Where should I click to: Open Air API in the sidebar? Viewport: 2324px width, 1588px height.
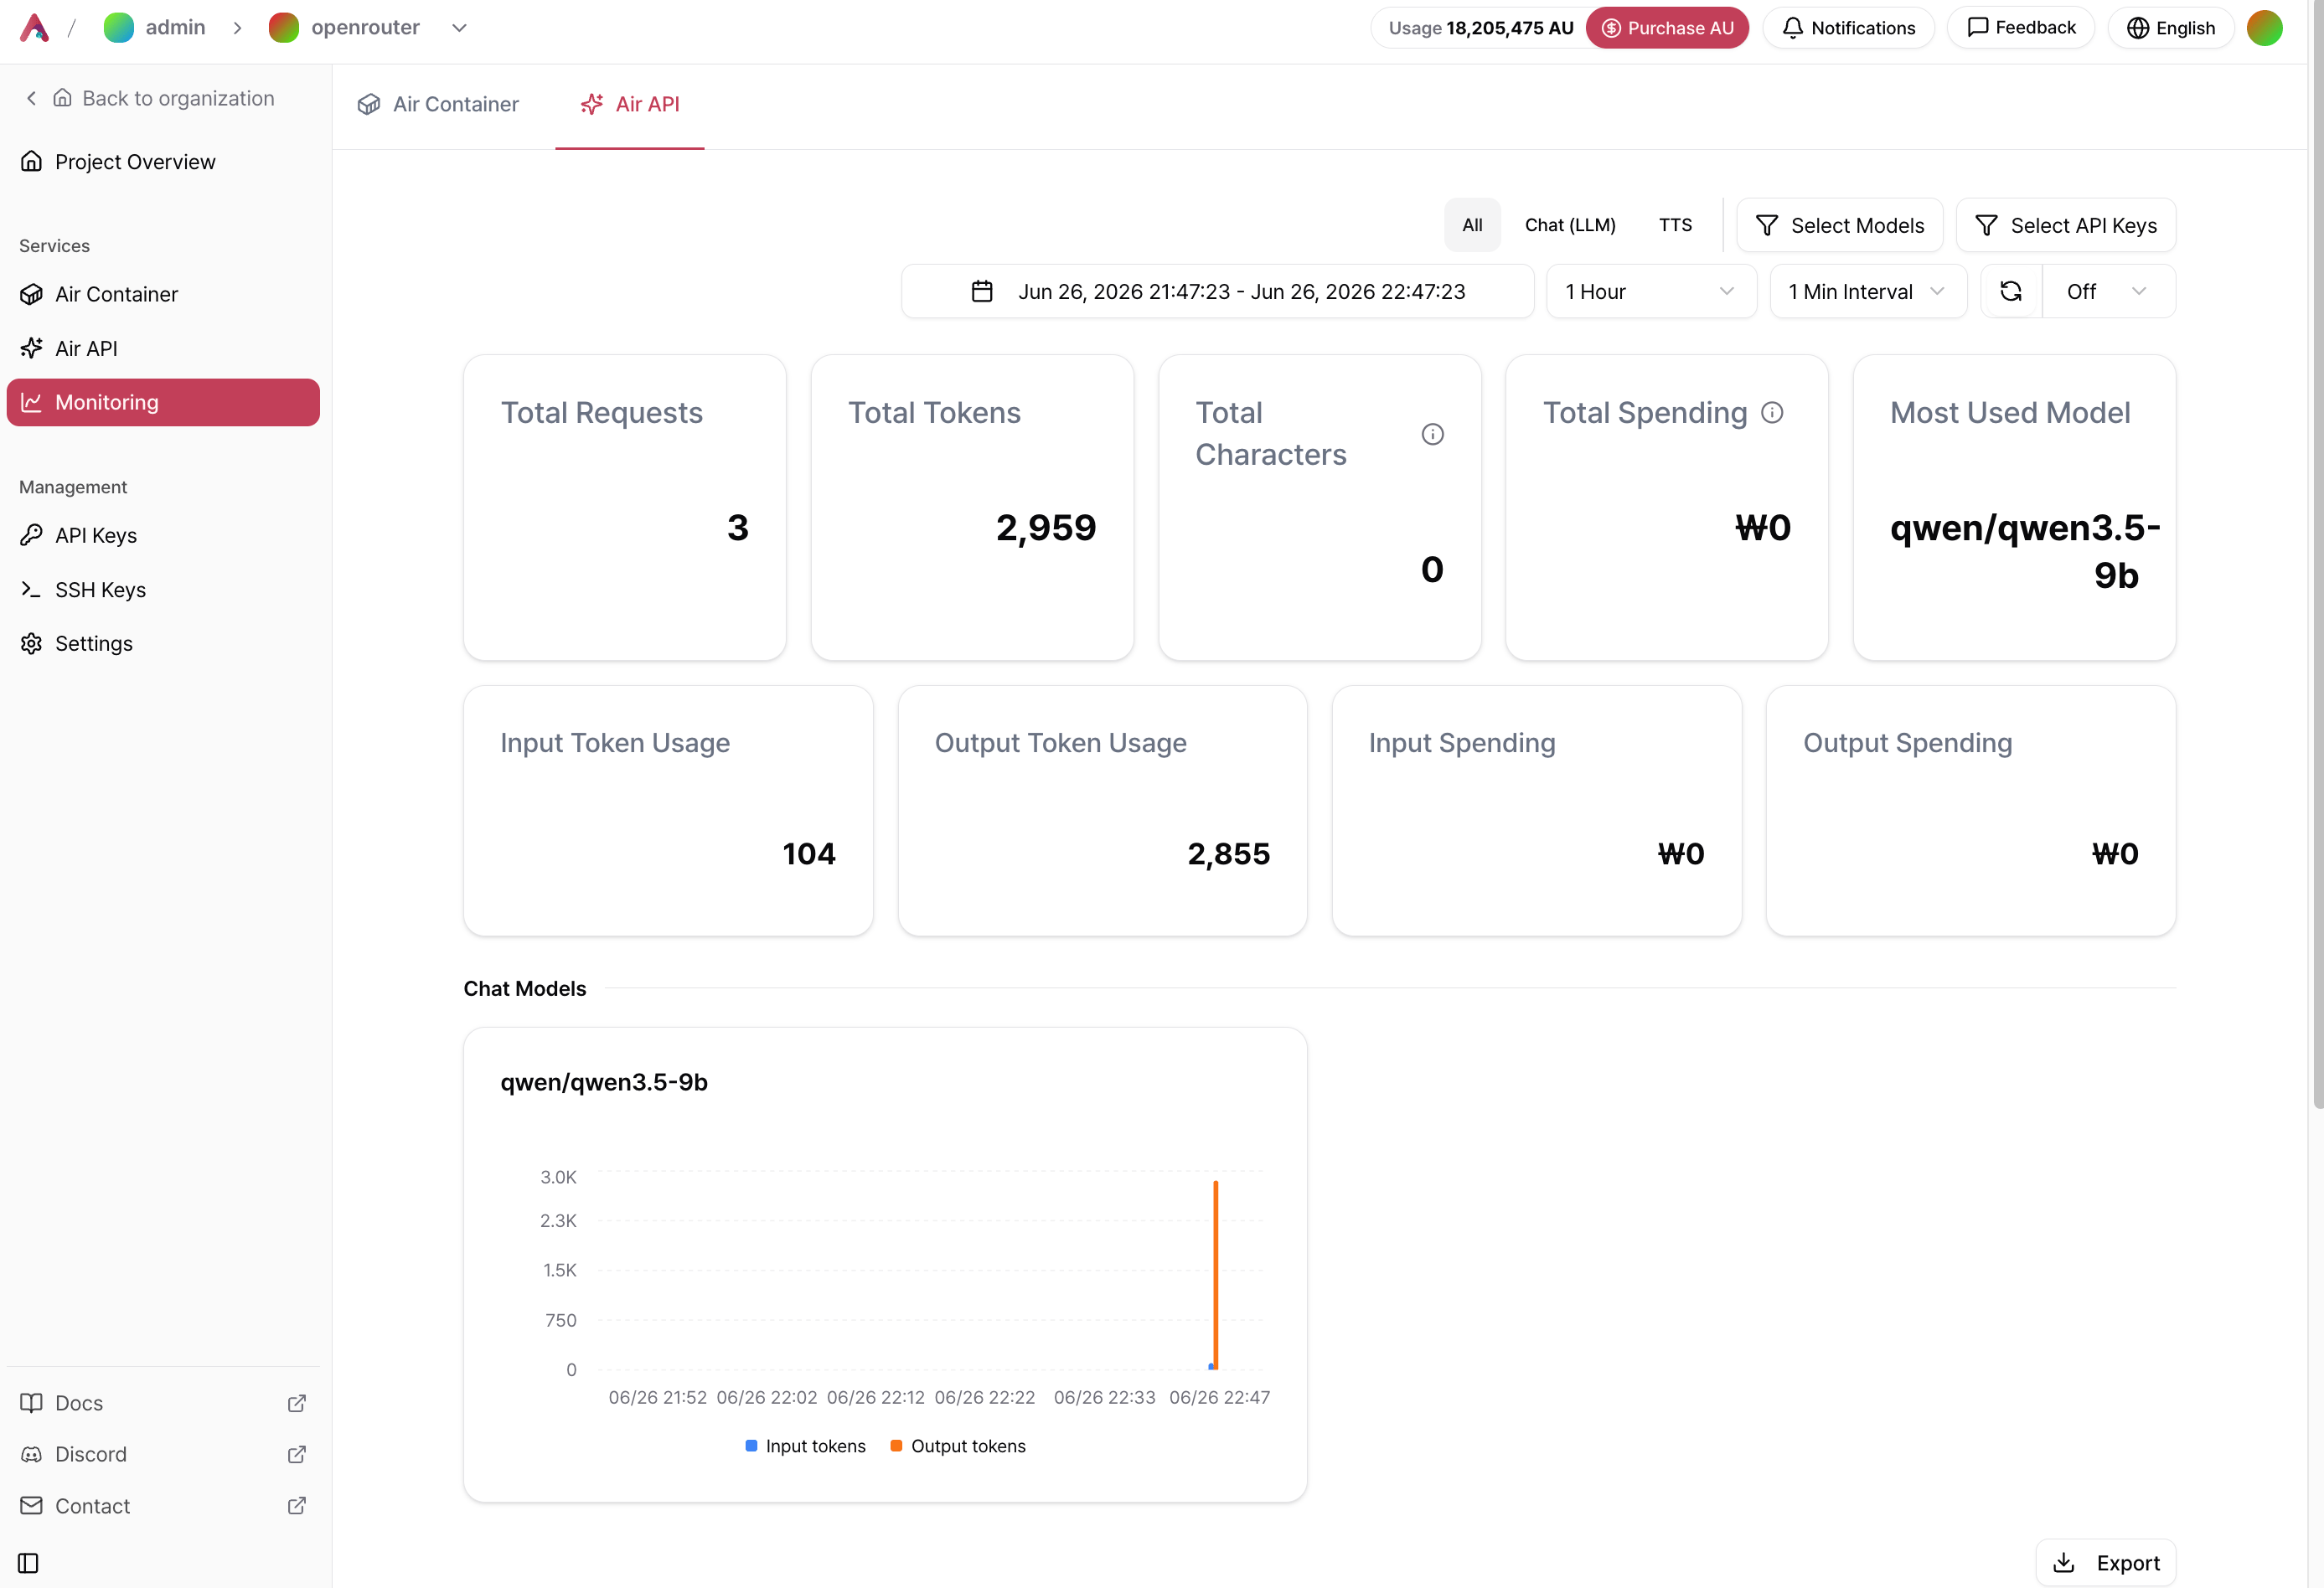tap(163, 348)
